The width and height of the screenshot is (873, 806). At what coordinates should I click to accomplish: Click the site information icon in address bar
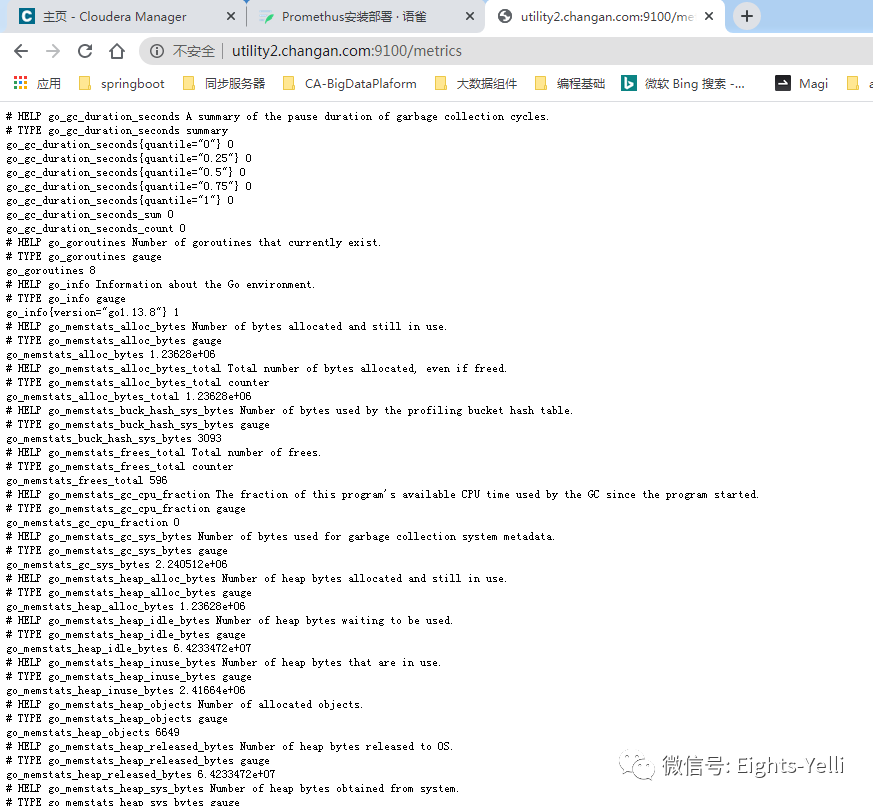point(157,51)
